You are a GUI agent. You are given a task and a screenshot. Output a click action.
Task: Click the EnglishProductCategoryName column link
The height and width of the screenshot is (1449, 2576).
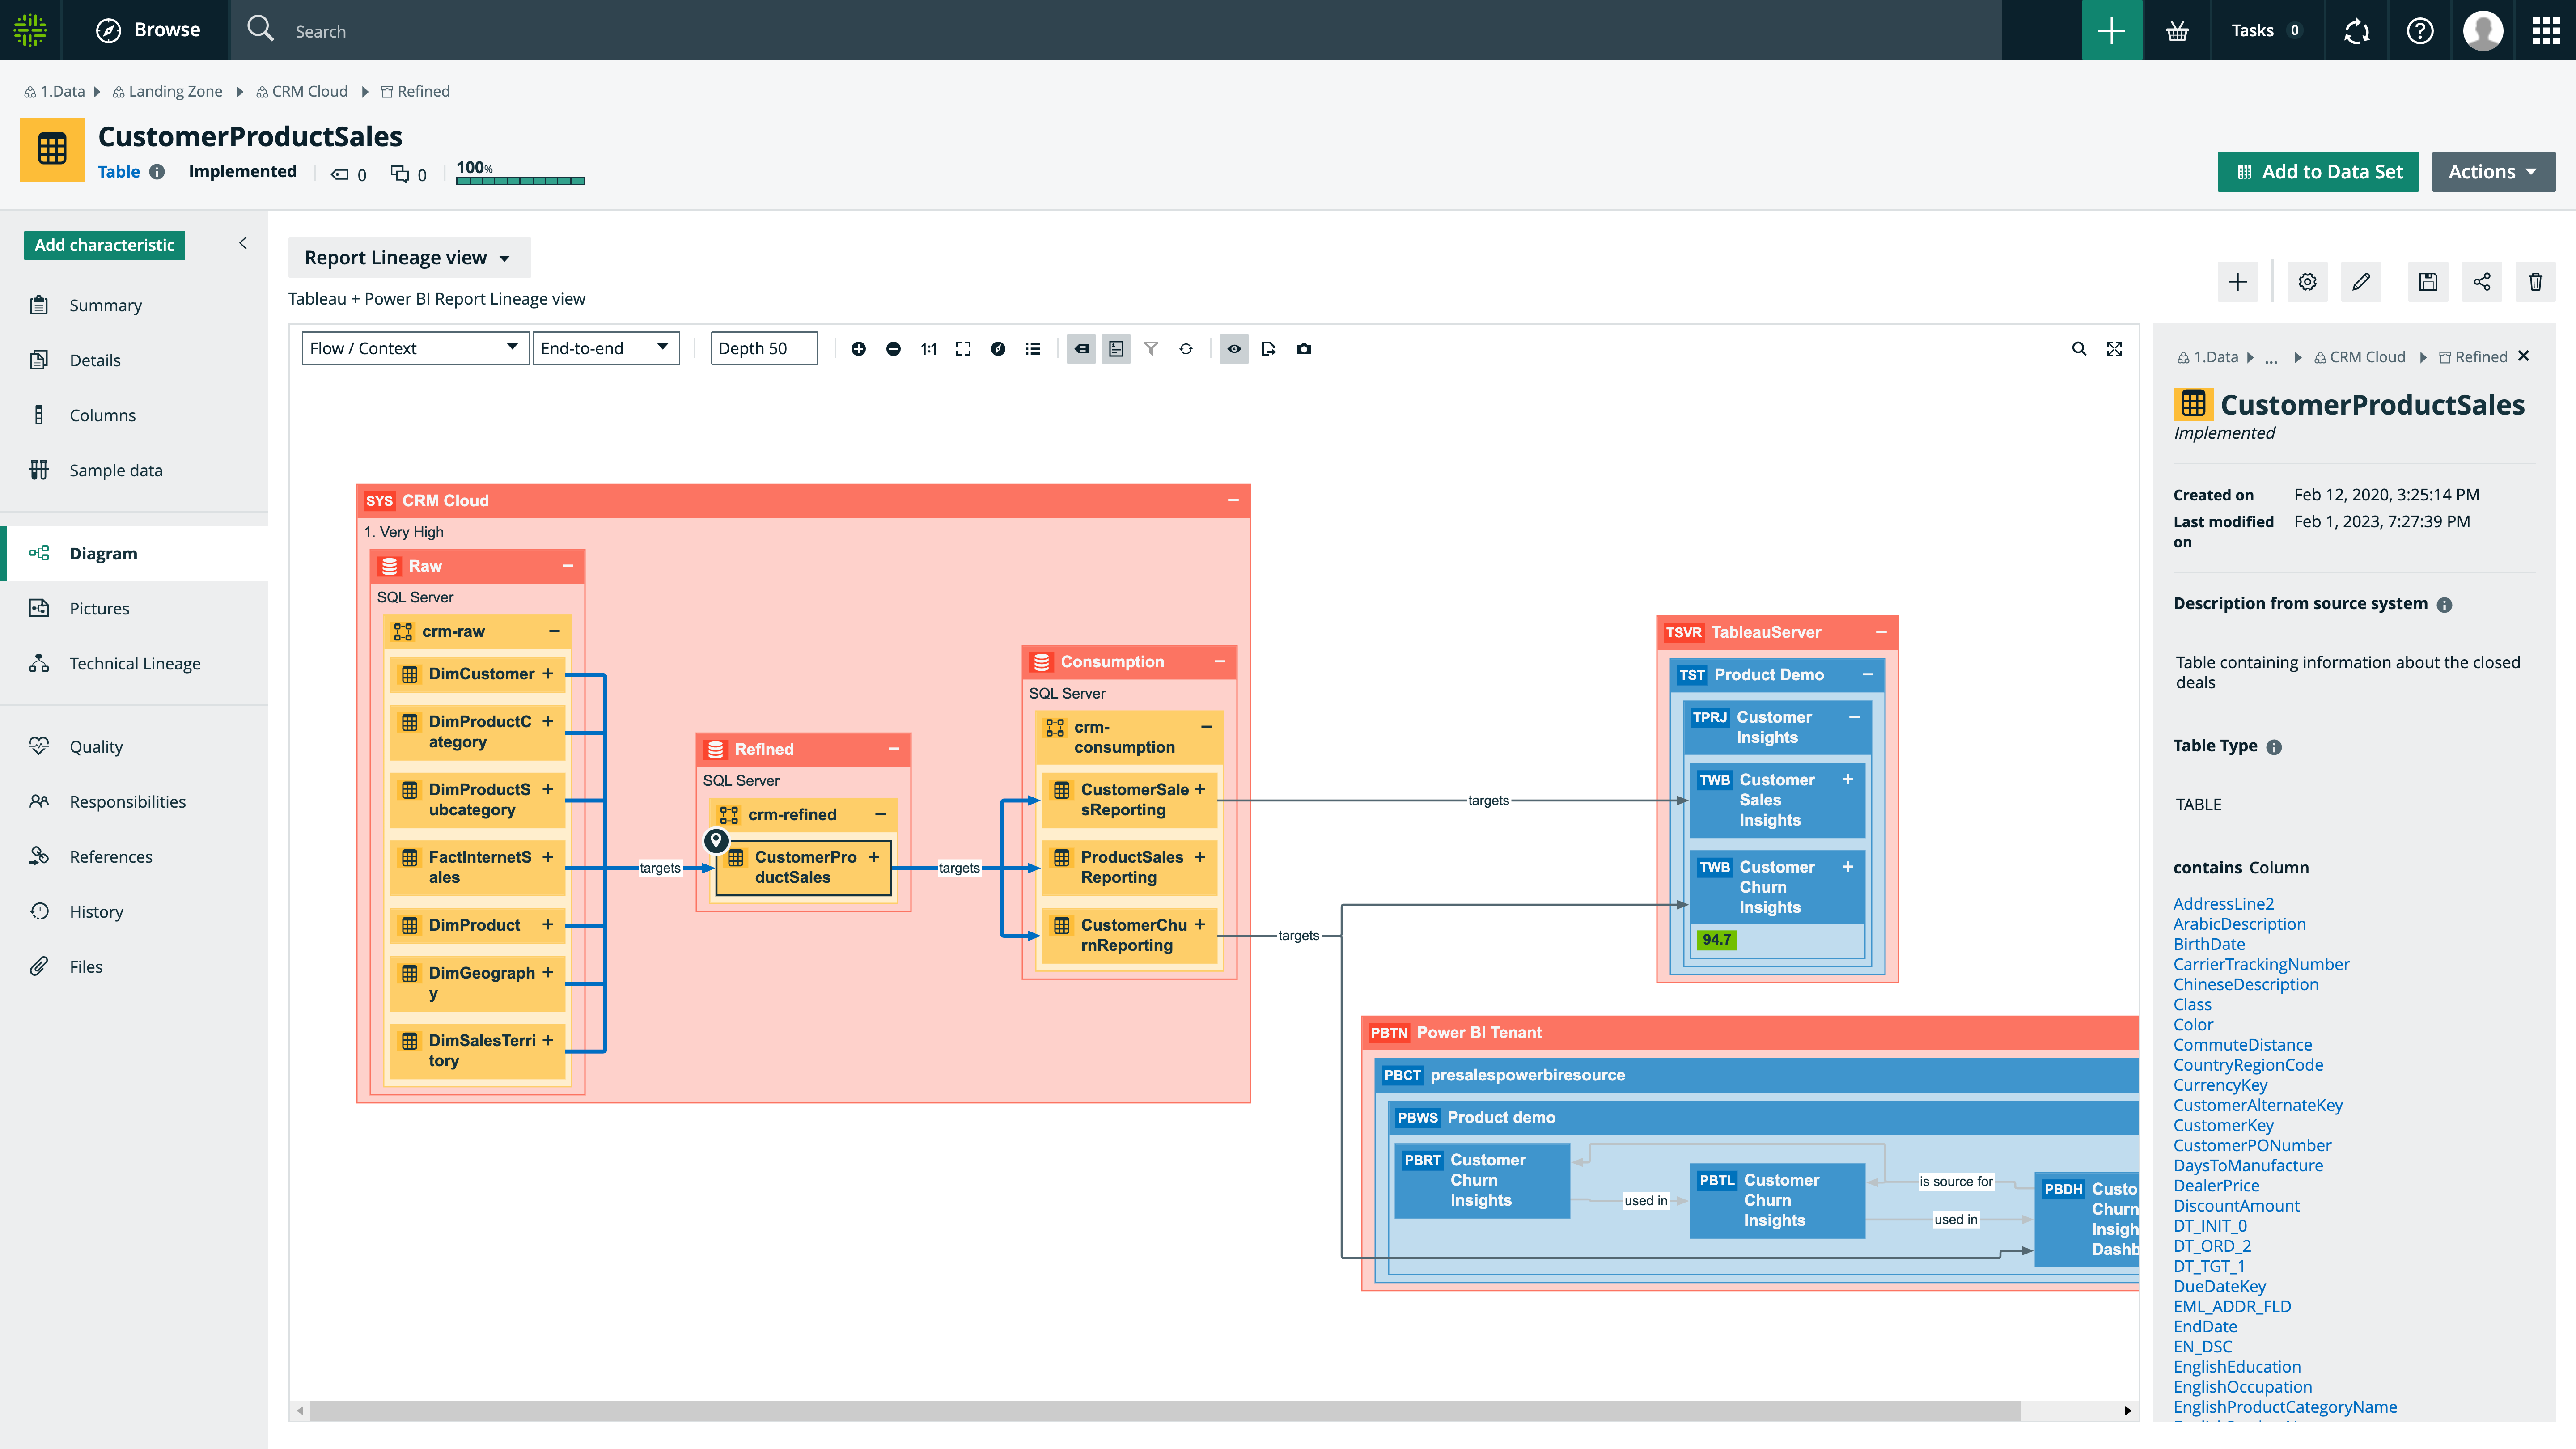[x=2284, y=1407]
